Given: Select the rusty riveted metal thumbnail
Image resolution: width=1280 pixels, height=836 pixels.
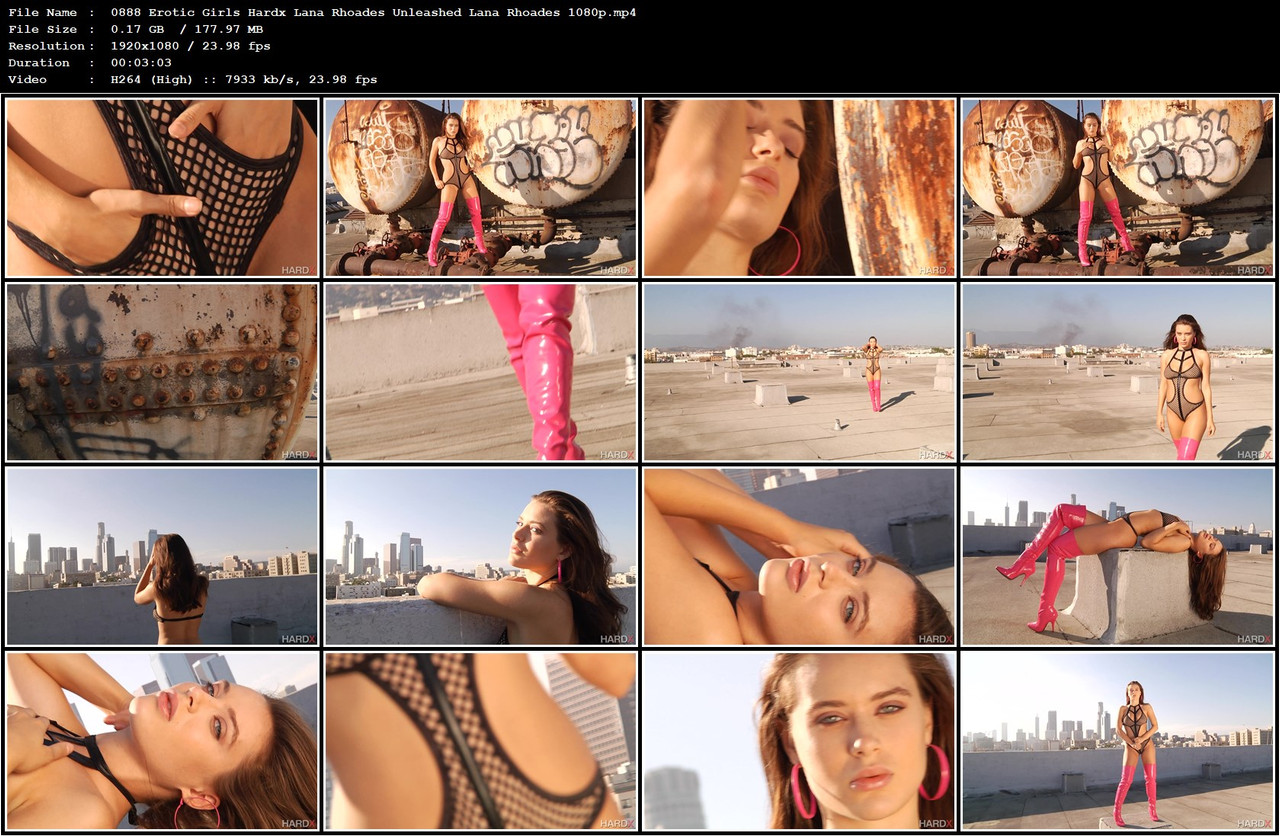Looking at the screenshot, I should (x=161, y=372).
